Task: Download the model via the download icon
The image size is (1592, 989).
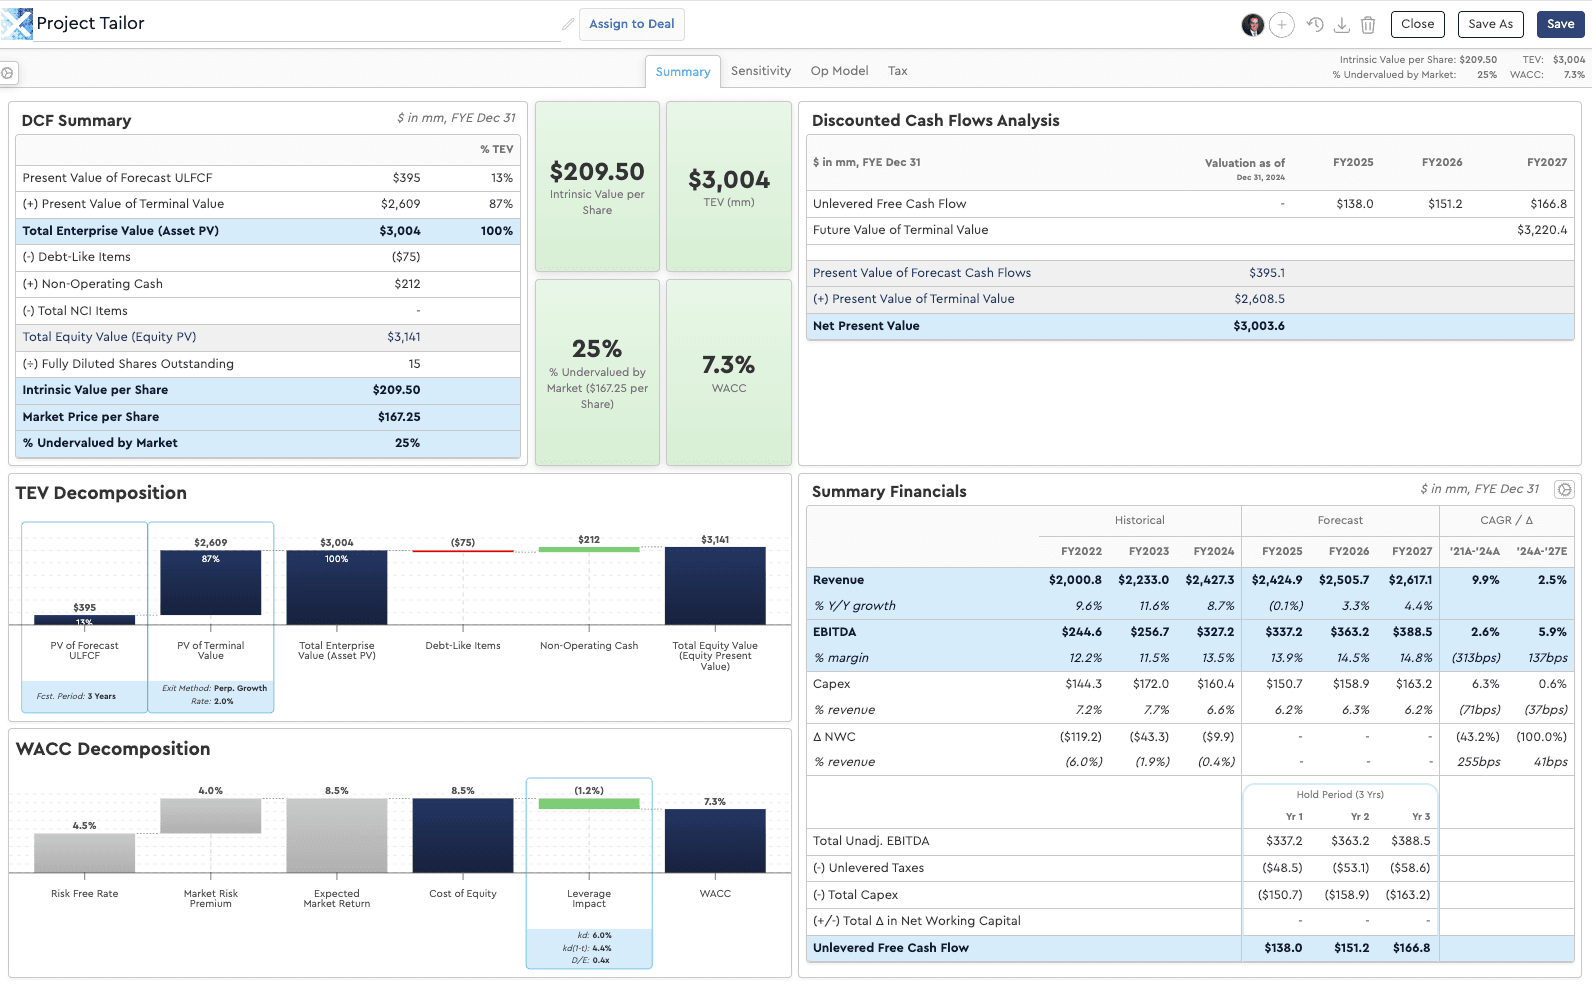Action: tap(1342, 25)
